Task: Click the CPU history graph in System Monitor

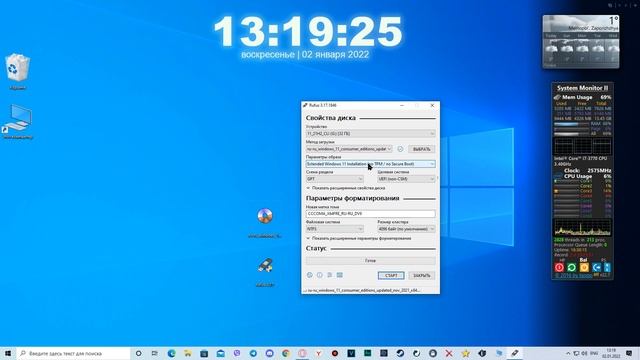Action: point(582,227)
